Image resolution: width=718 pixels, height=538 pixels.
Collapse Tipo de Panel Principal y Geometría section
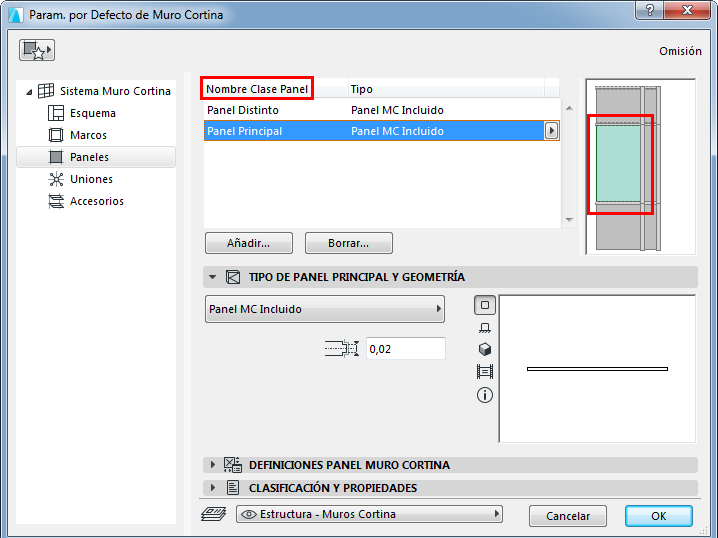click(x=212, y=277)
